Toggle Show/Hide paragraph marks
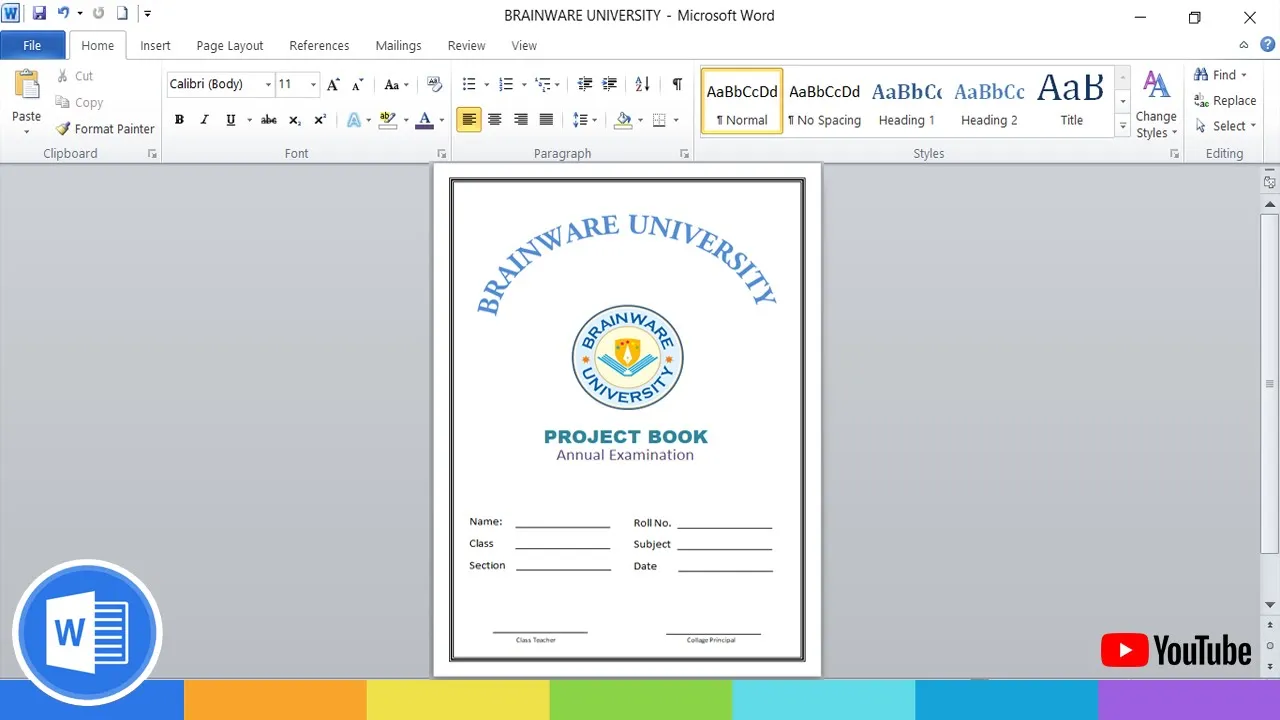 677,85
